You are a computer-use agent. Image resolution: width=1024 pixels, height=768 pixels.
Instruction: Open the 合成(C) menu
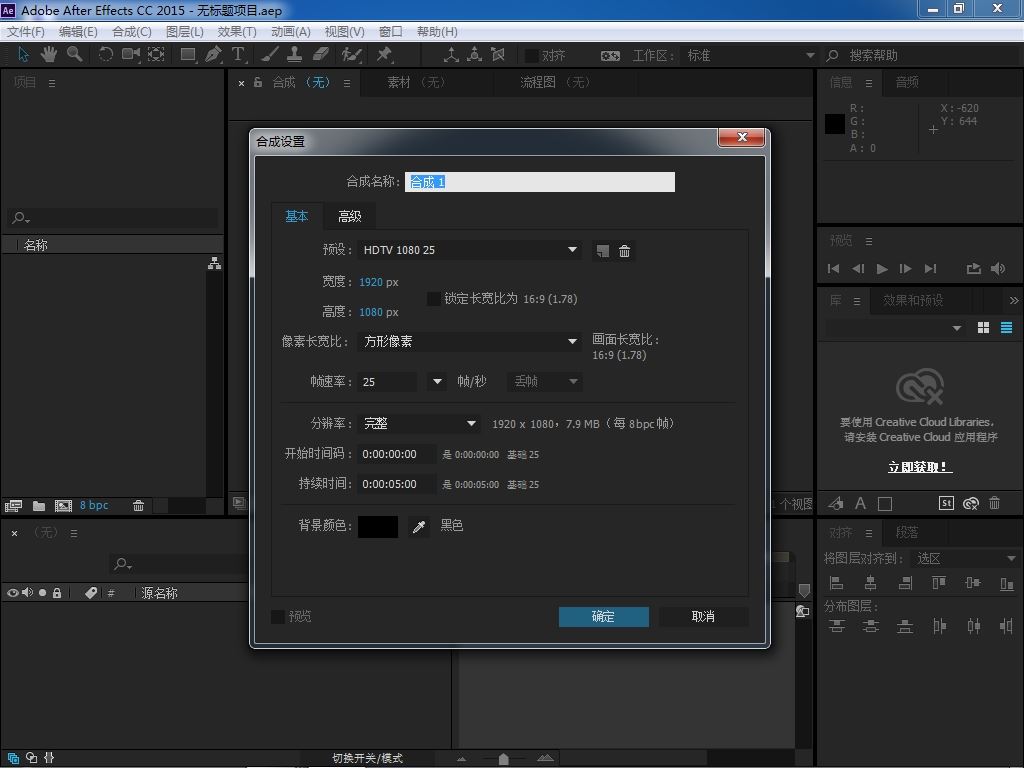[x=132, y=31]
